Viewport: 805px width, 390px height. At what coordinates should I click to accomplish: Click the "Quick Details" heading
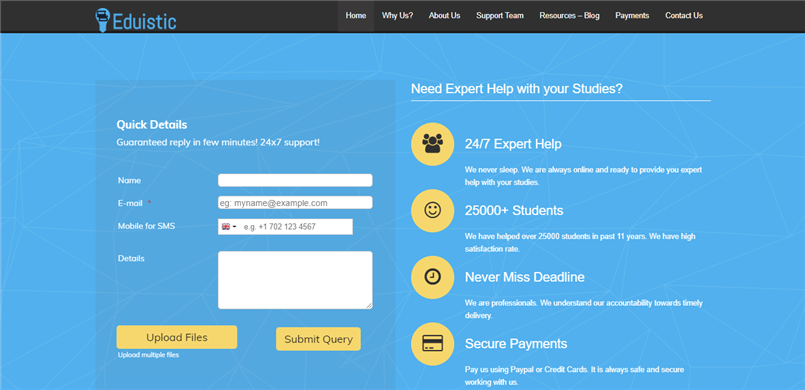tap(152, 125)
